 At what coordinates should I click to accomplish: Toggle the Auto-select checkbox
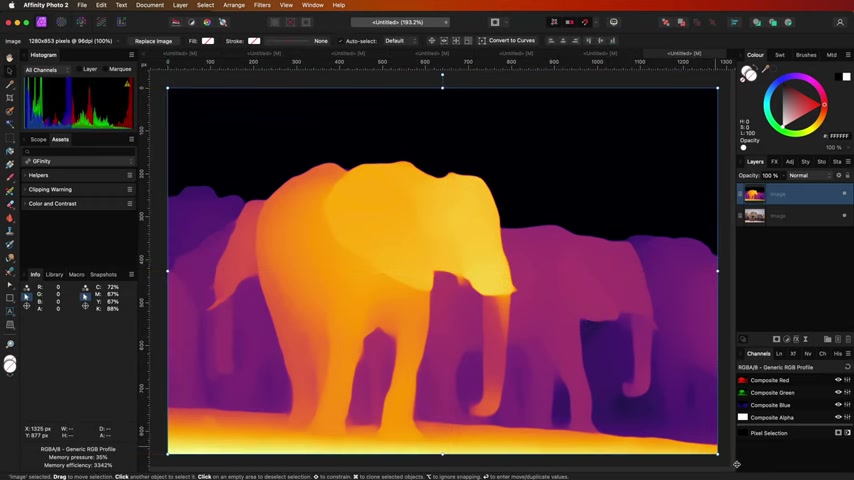click(x=341, y=41)
